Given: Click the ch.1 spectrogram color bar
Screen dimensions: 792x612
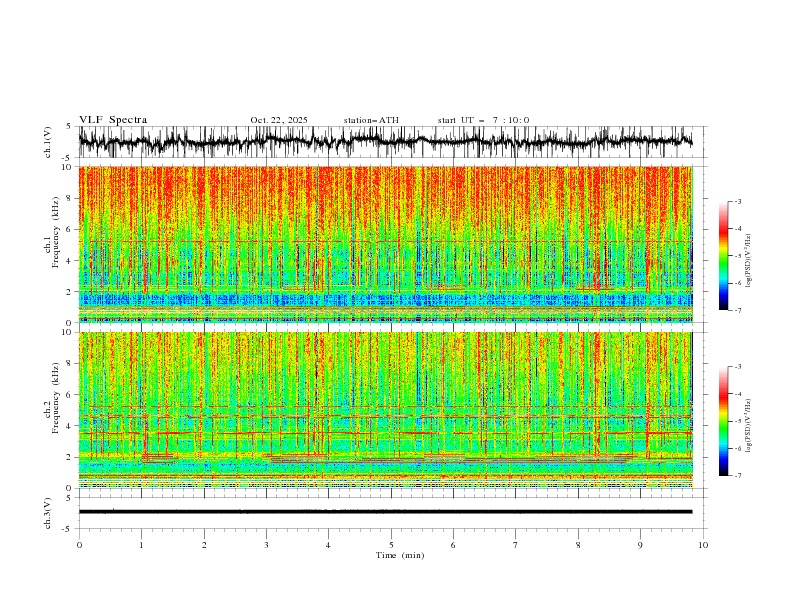Looking at the screenshot, I should click(x=723, y=256).
